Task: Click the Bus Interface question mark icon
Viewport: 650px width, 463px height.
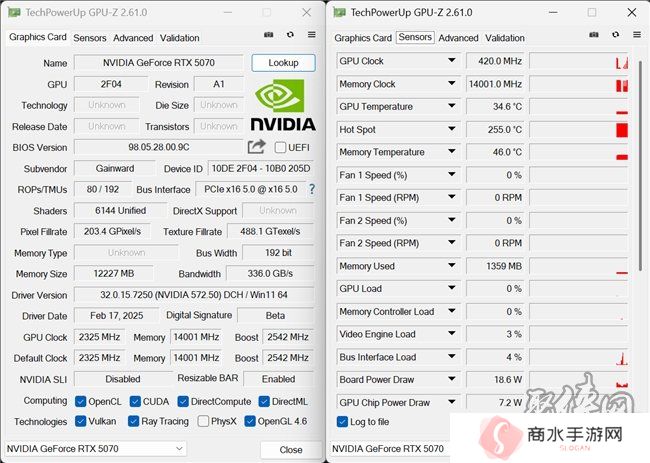Action: tap(312, 189)
